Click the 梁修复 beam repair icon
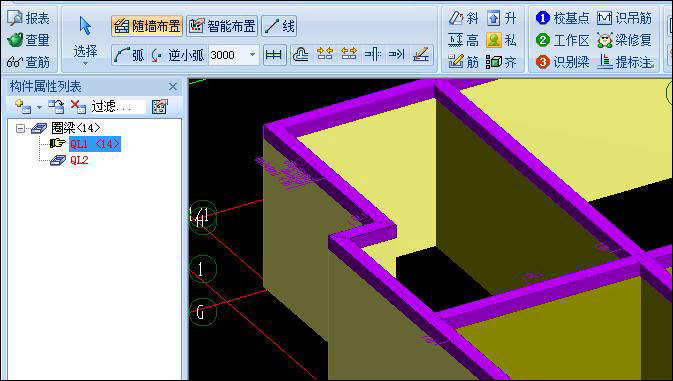 point(604,40)
